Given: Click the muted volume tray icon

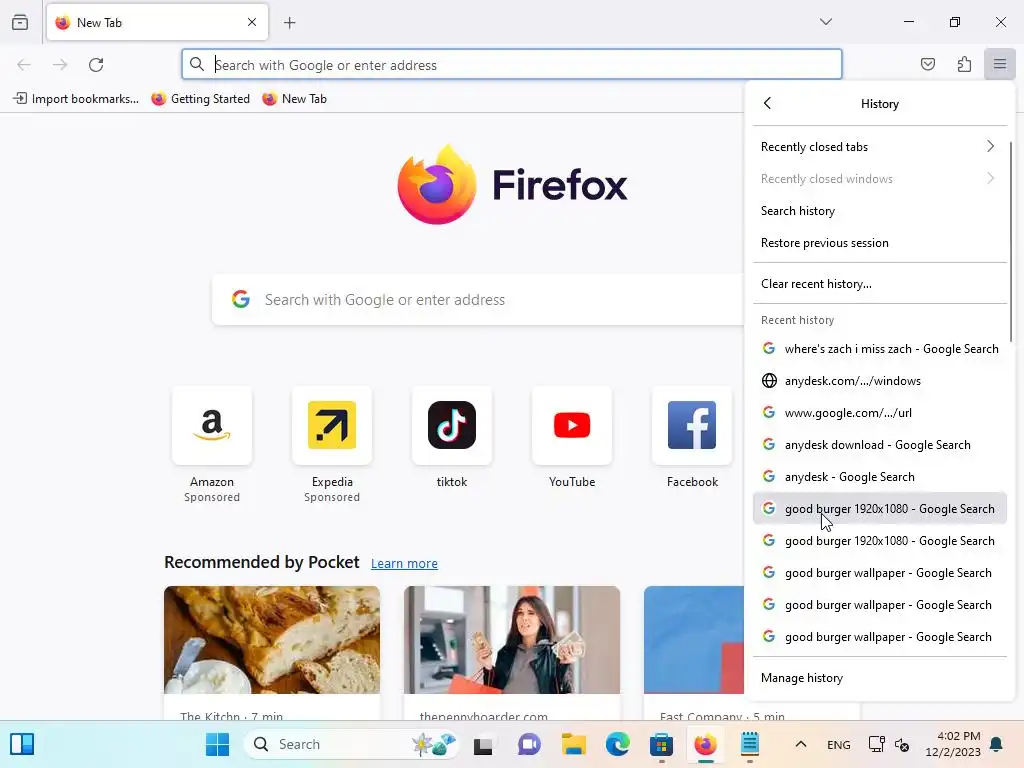Looking at the screenshot, I should pos(902,744).
